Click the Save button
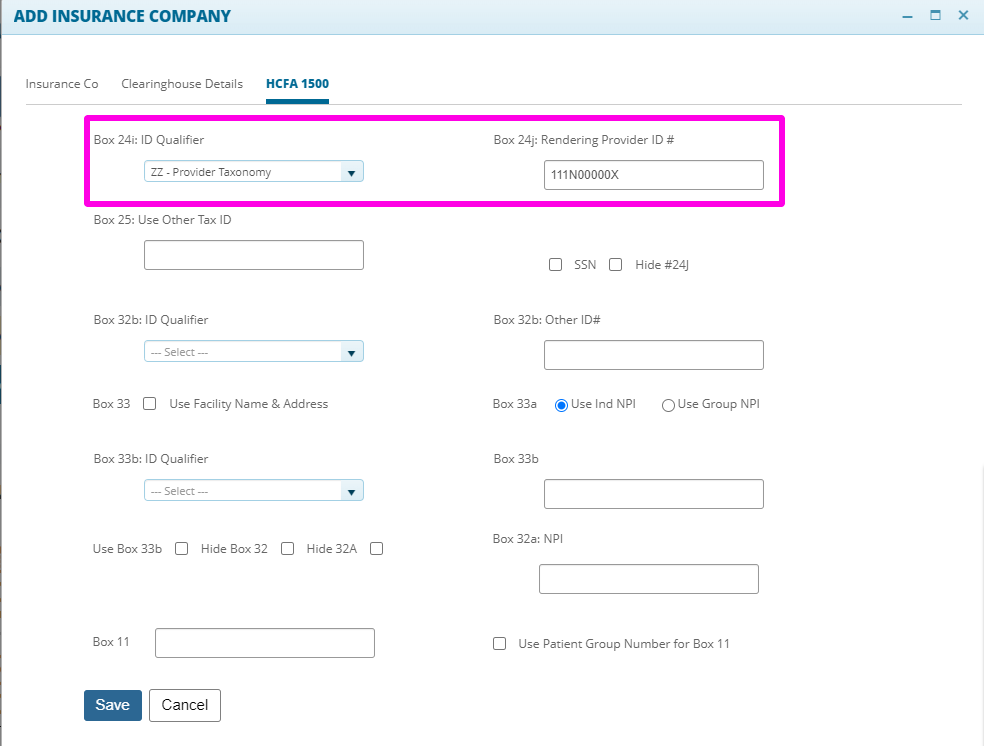984x746 pixels. 112,705
